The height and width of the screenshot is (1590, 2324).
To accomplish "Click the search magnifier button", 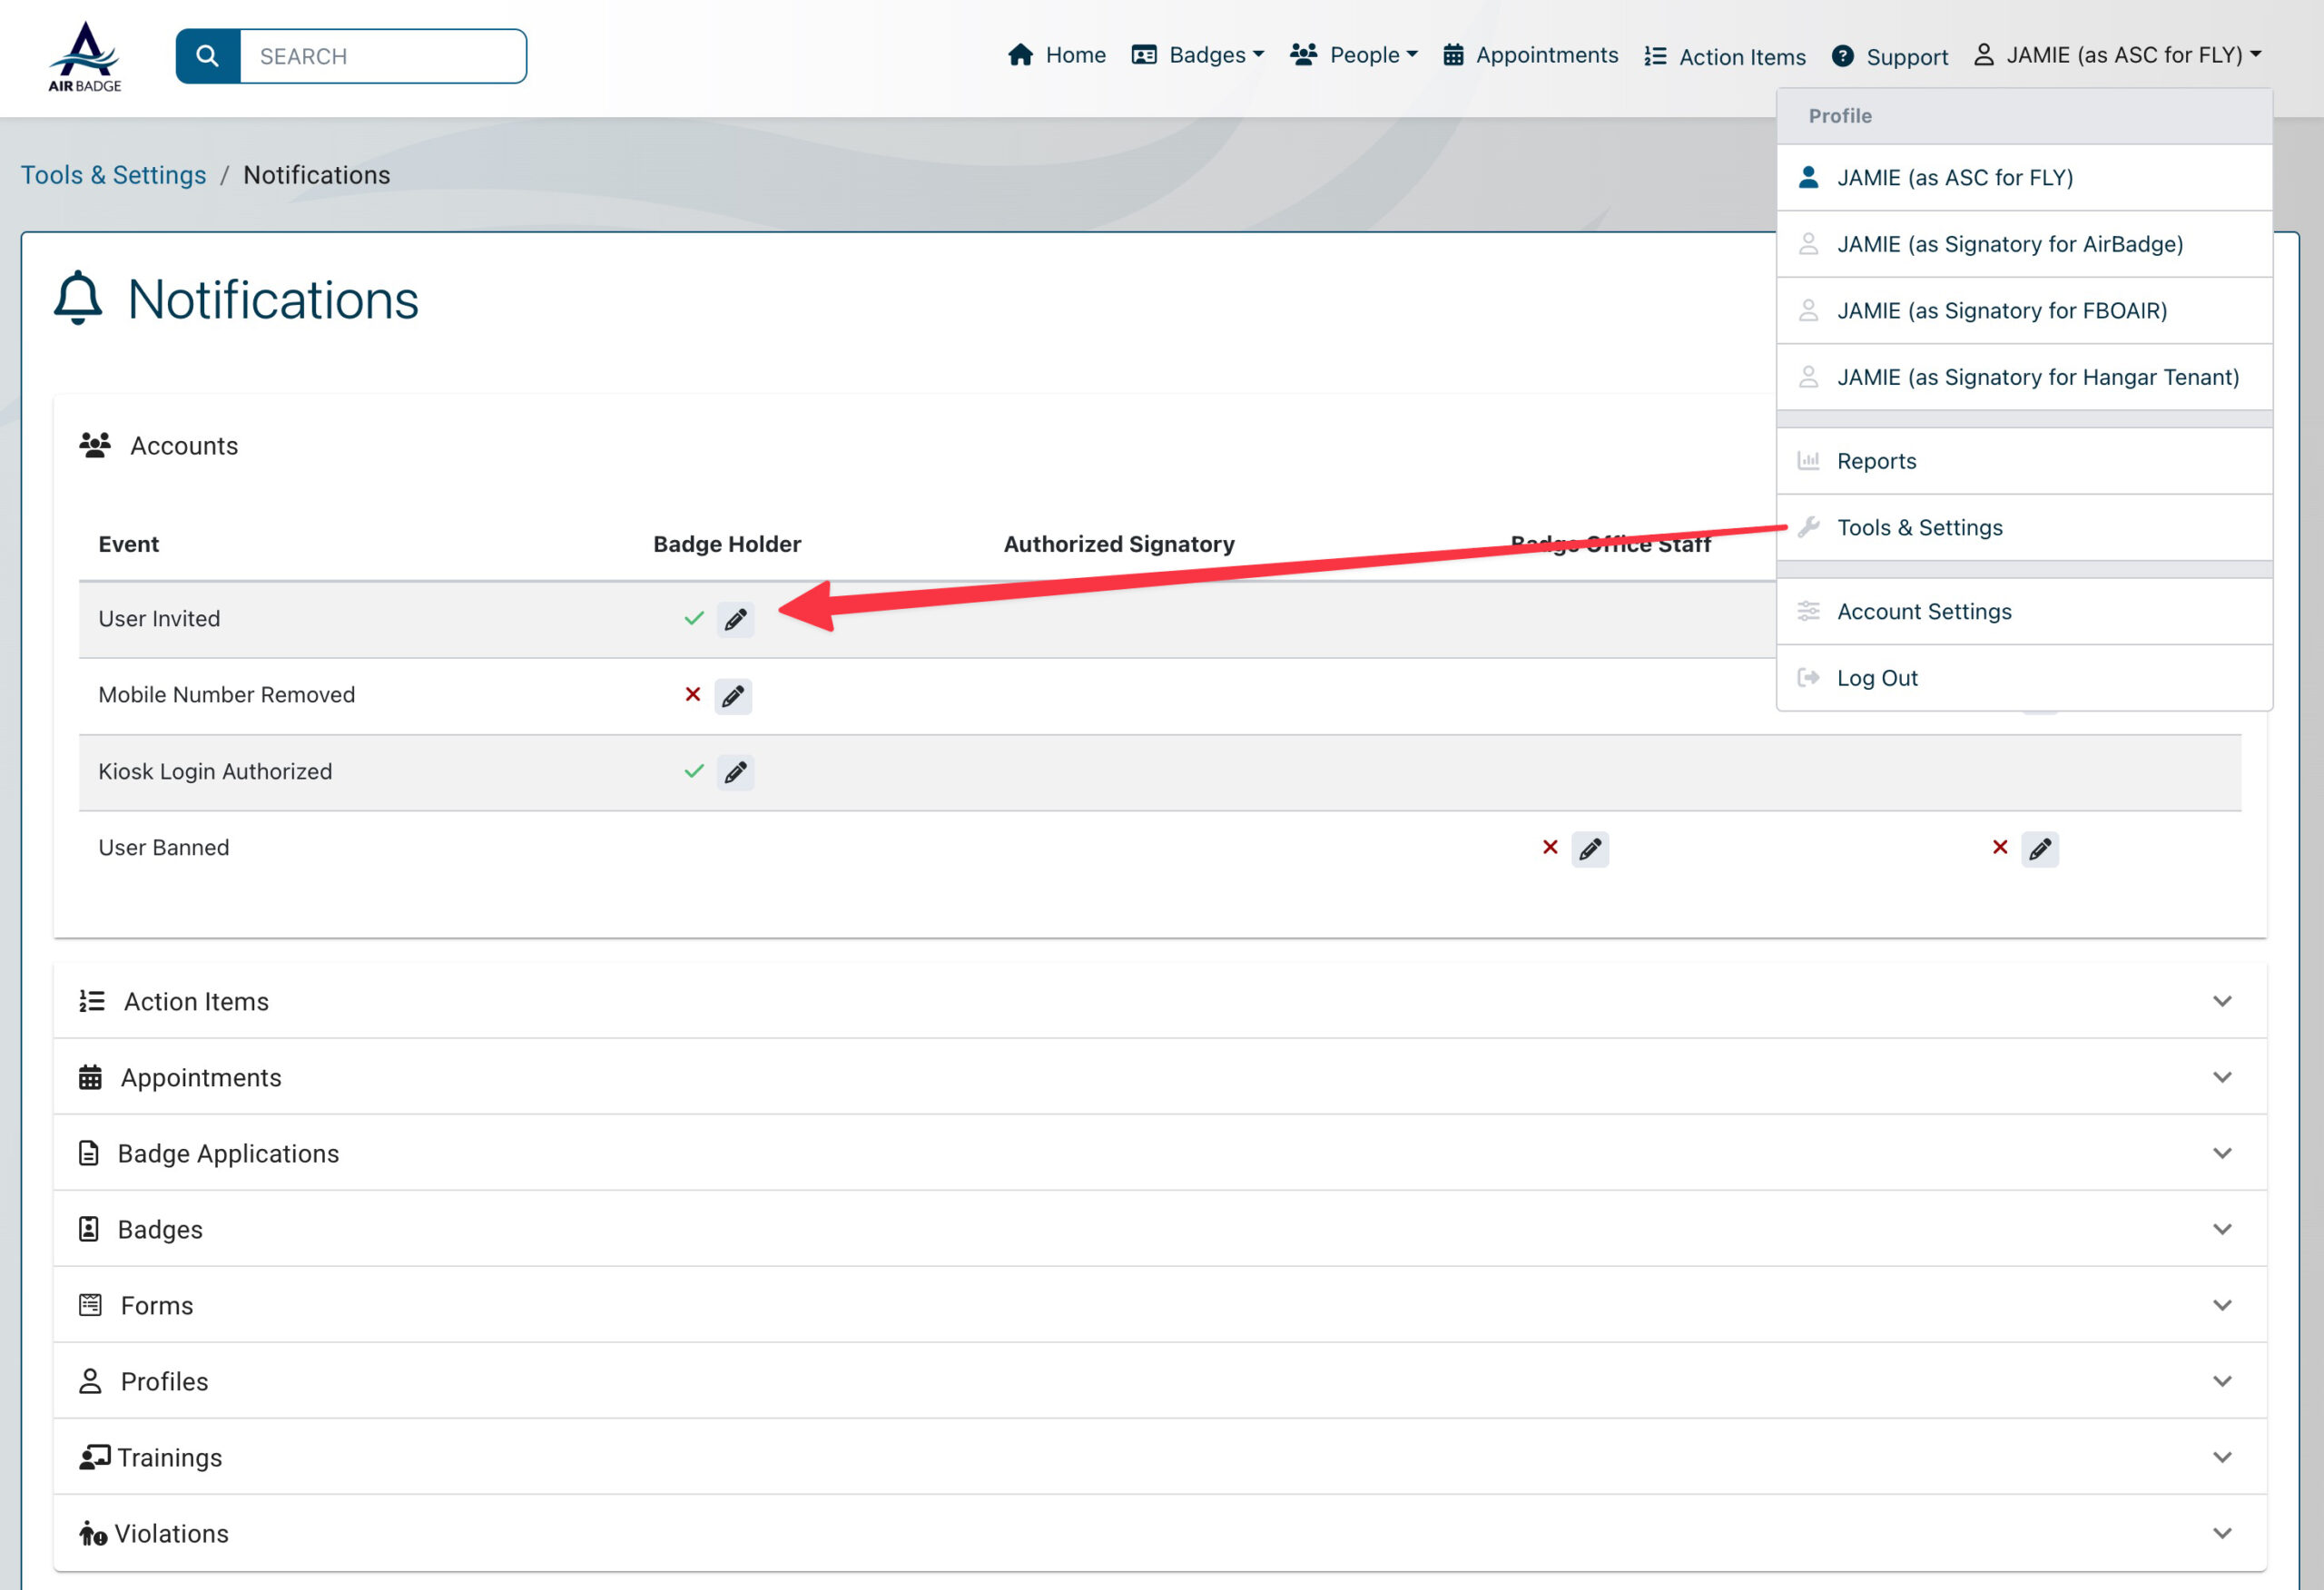I will 207,56.
